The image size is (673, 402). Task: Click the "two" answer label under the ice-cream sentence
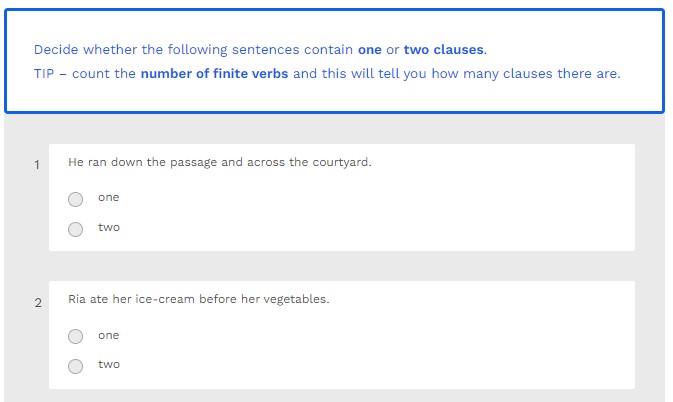108,365
